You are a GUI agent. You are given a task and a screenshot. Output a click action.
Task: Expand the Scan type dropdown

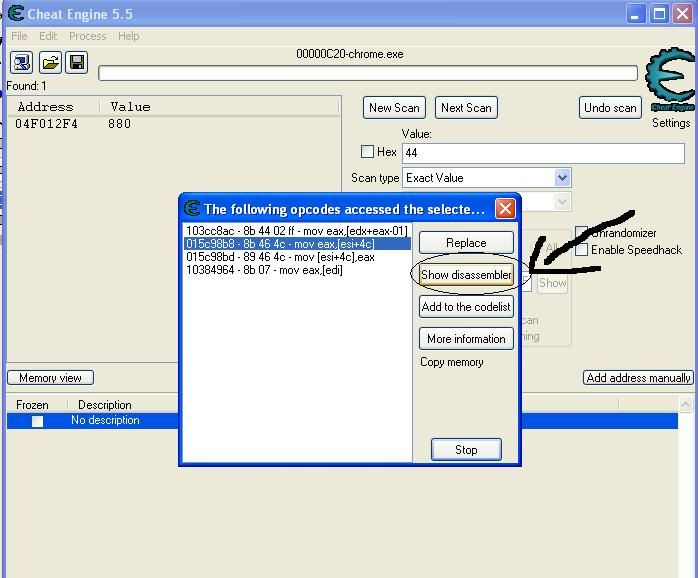[562, 178]
